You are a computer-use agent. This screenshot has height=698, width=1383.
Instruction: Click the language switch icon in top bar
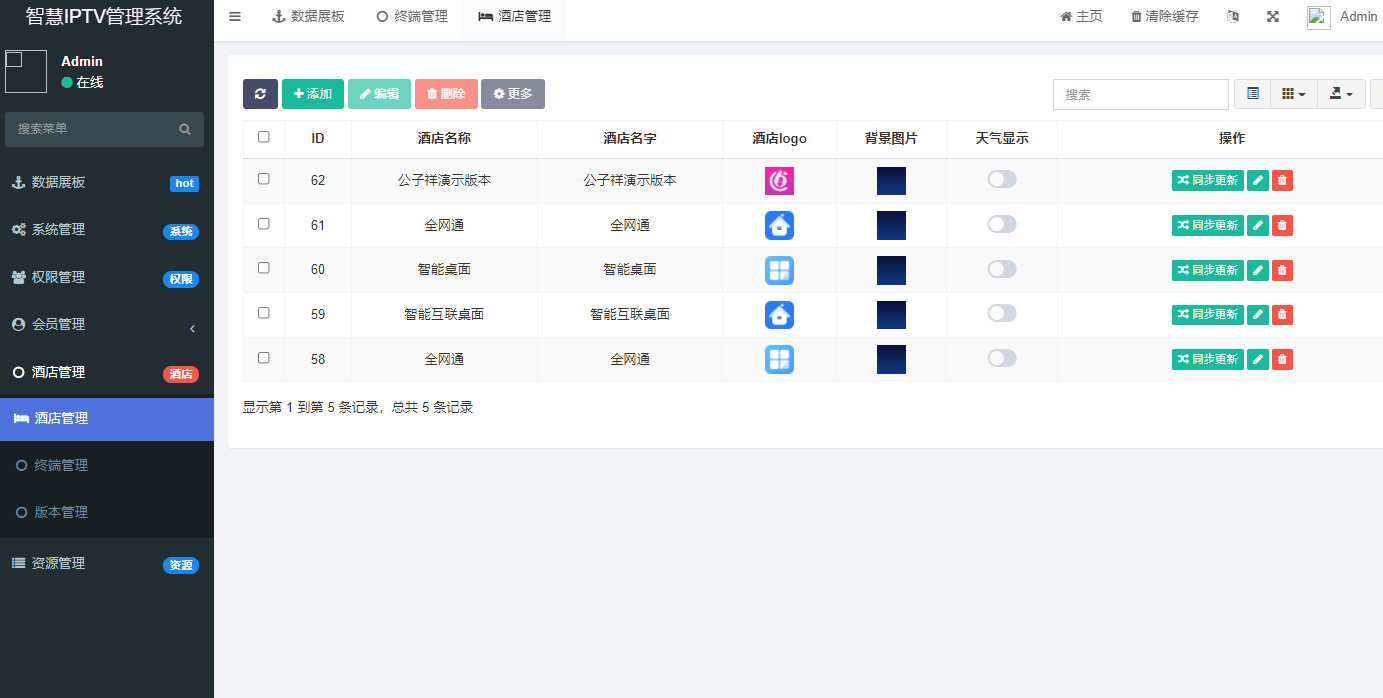(x=1233, y=16)
